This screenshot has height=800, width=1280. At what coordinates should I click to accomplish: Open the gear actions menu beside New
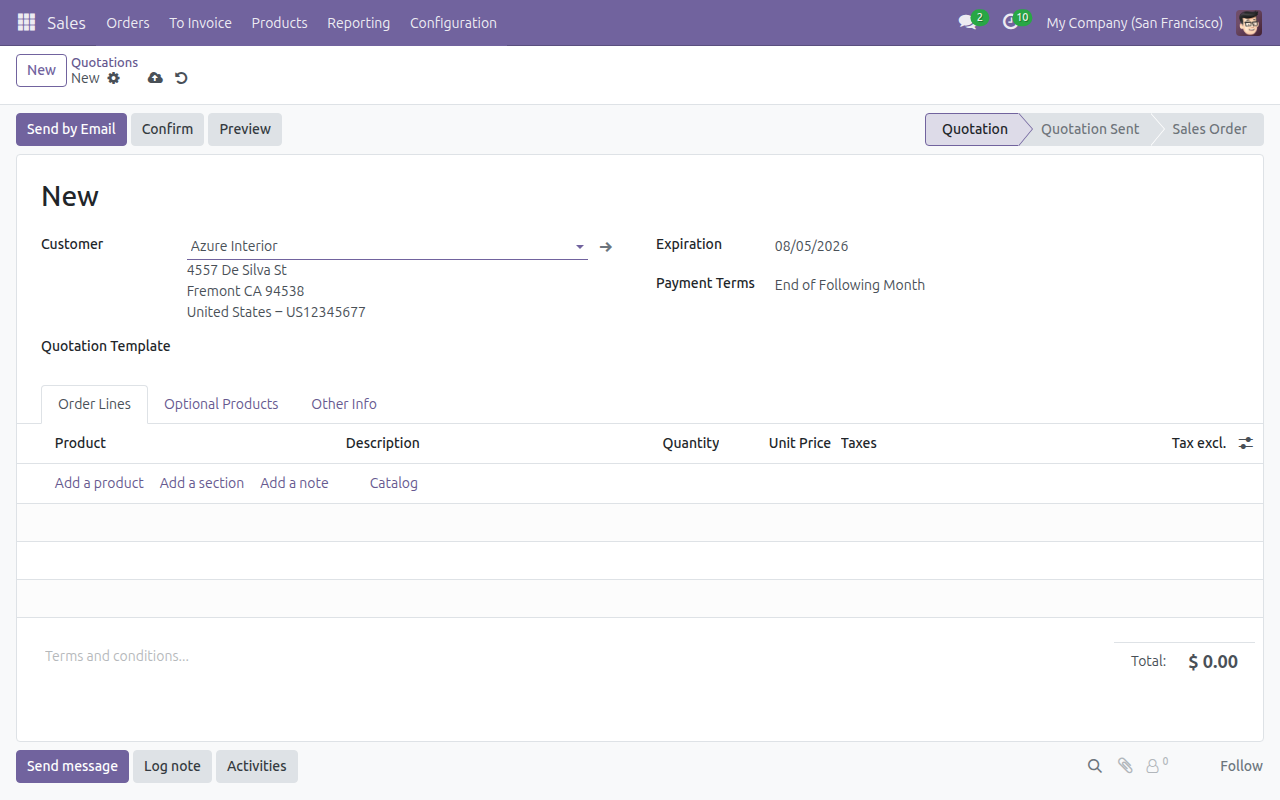(x=114, y=78)
